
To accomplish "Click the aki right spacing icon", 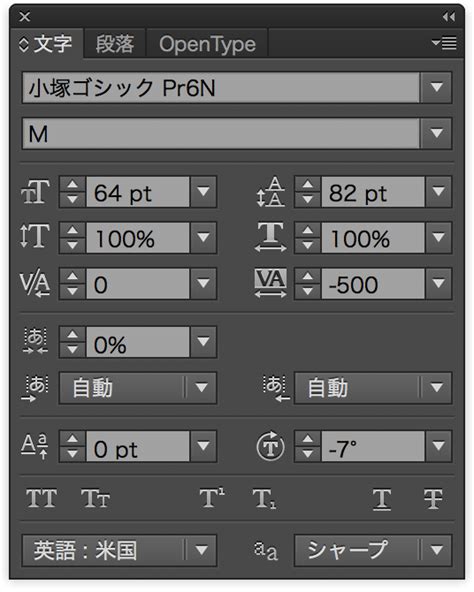I will (x=276, y=388).
